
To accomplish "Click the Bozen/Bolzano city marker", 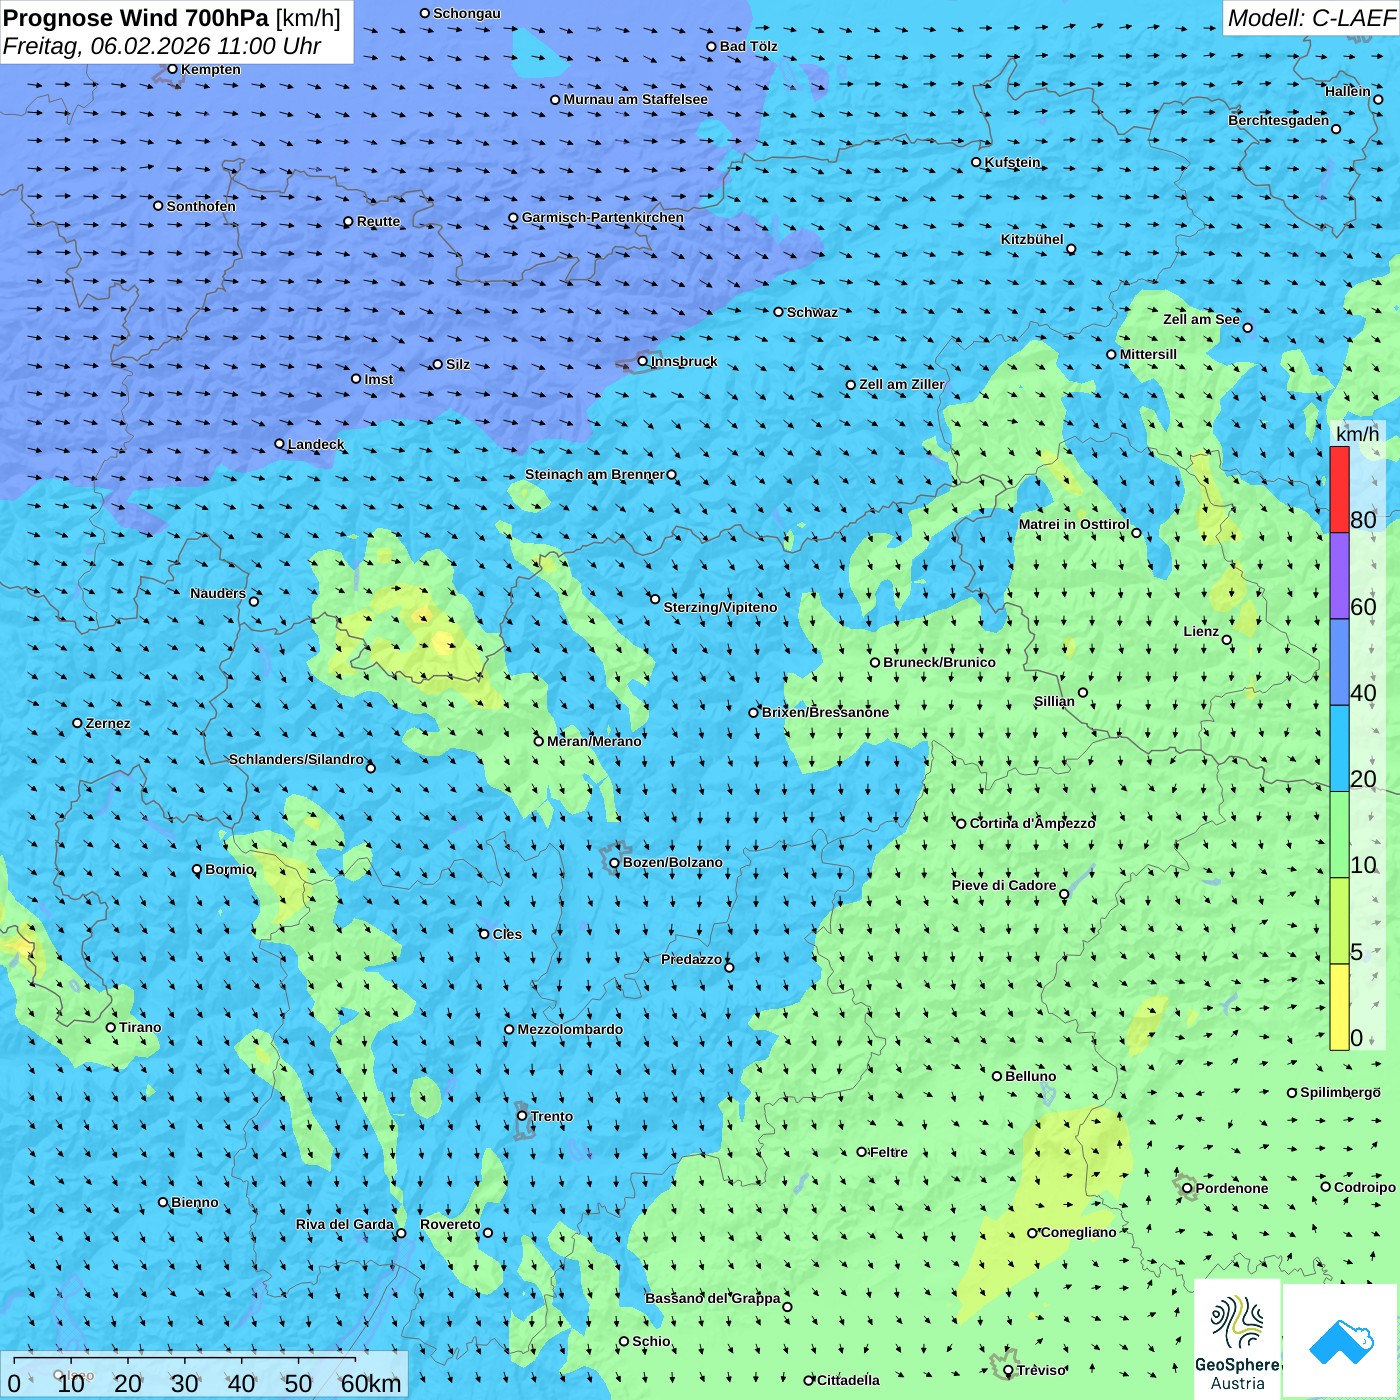I will 615,862.
